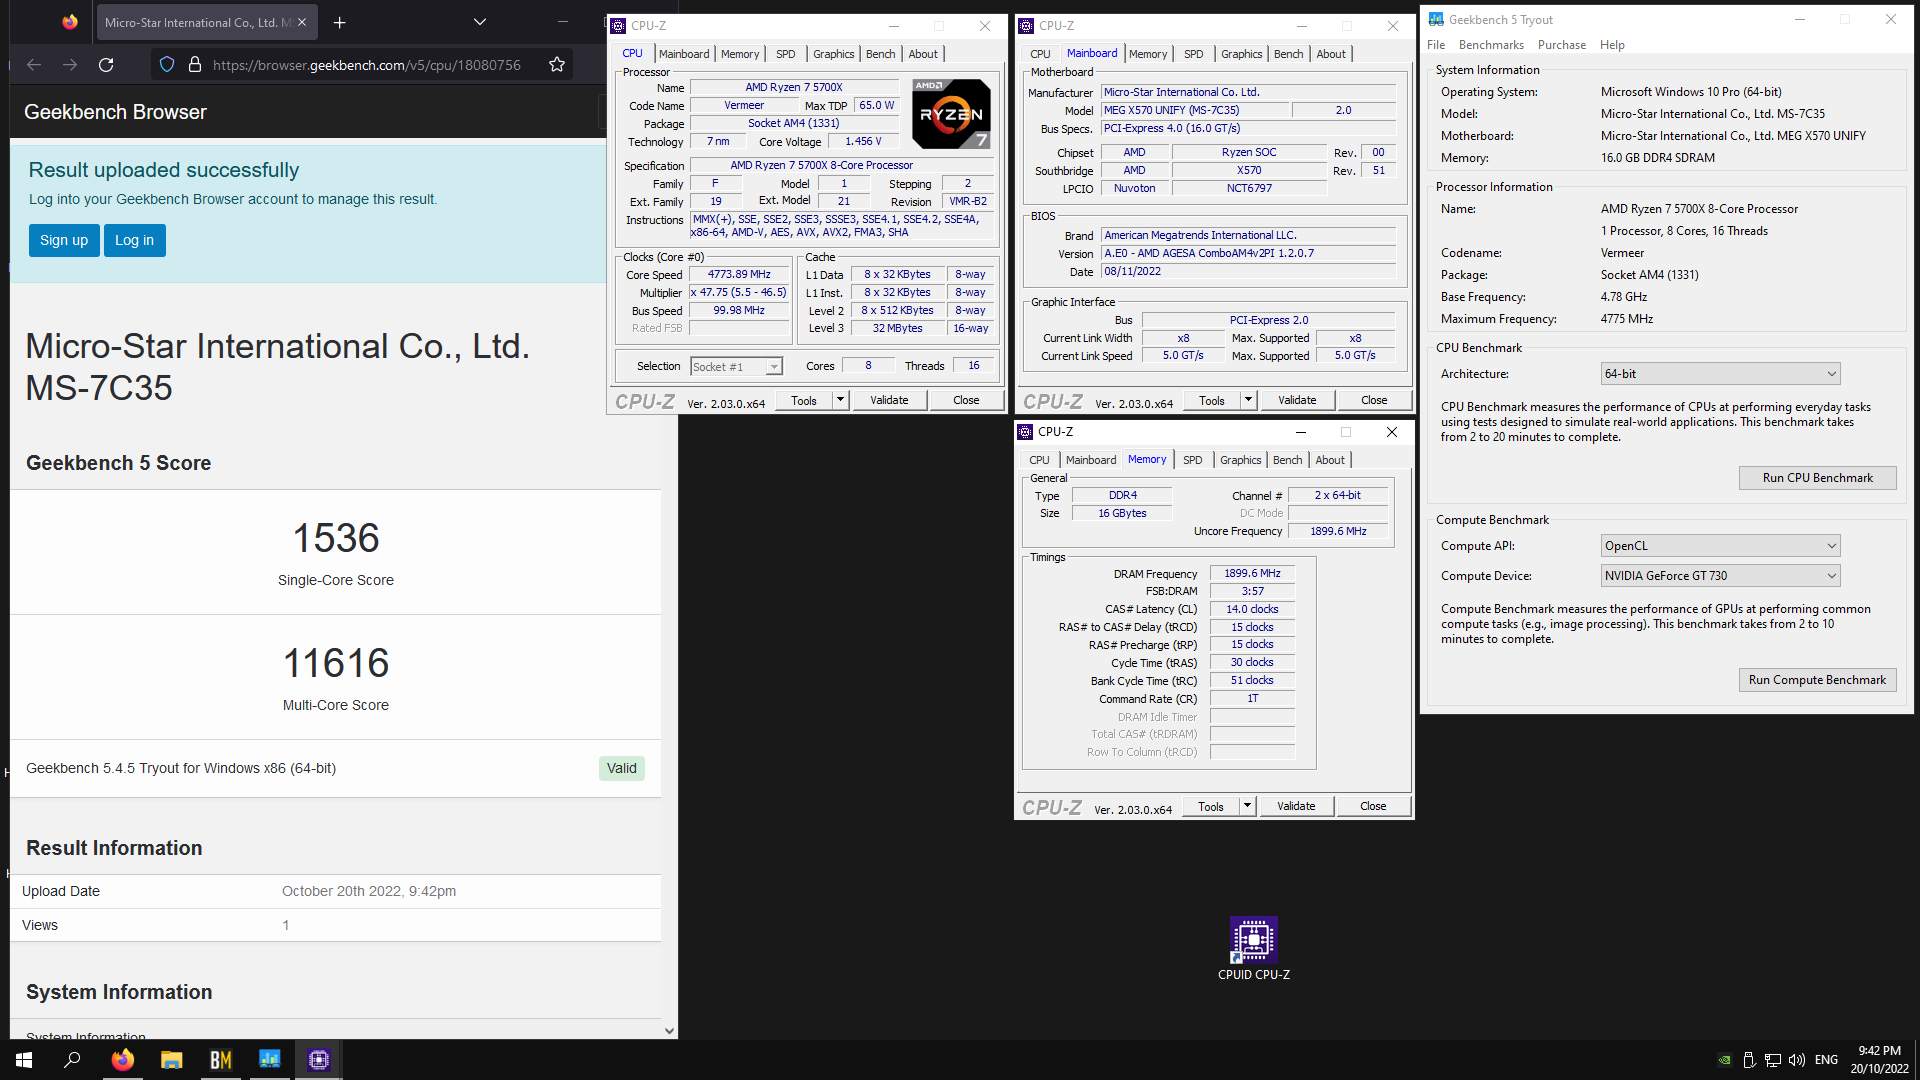Open the Geekbench Benchmarks menu
1920x1080 pixels.
(1491, 45)
